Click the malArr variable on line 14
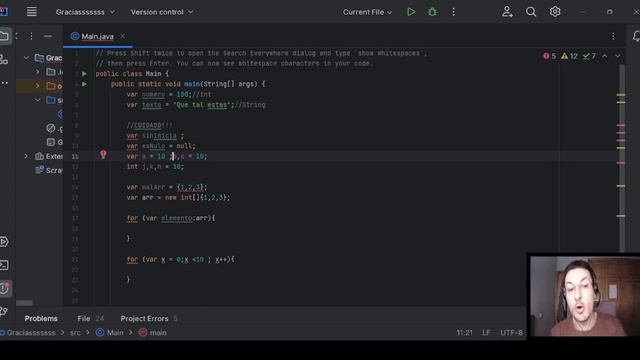This screenshot has width=640, height=360. [x=153, y=187]
